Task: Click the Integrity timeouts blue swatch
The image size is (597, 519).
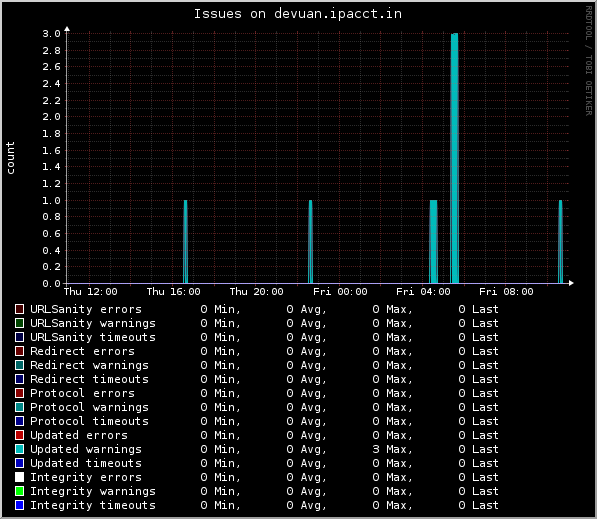Action: point(19,505)
